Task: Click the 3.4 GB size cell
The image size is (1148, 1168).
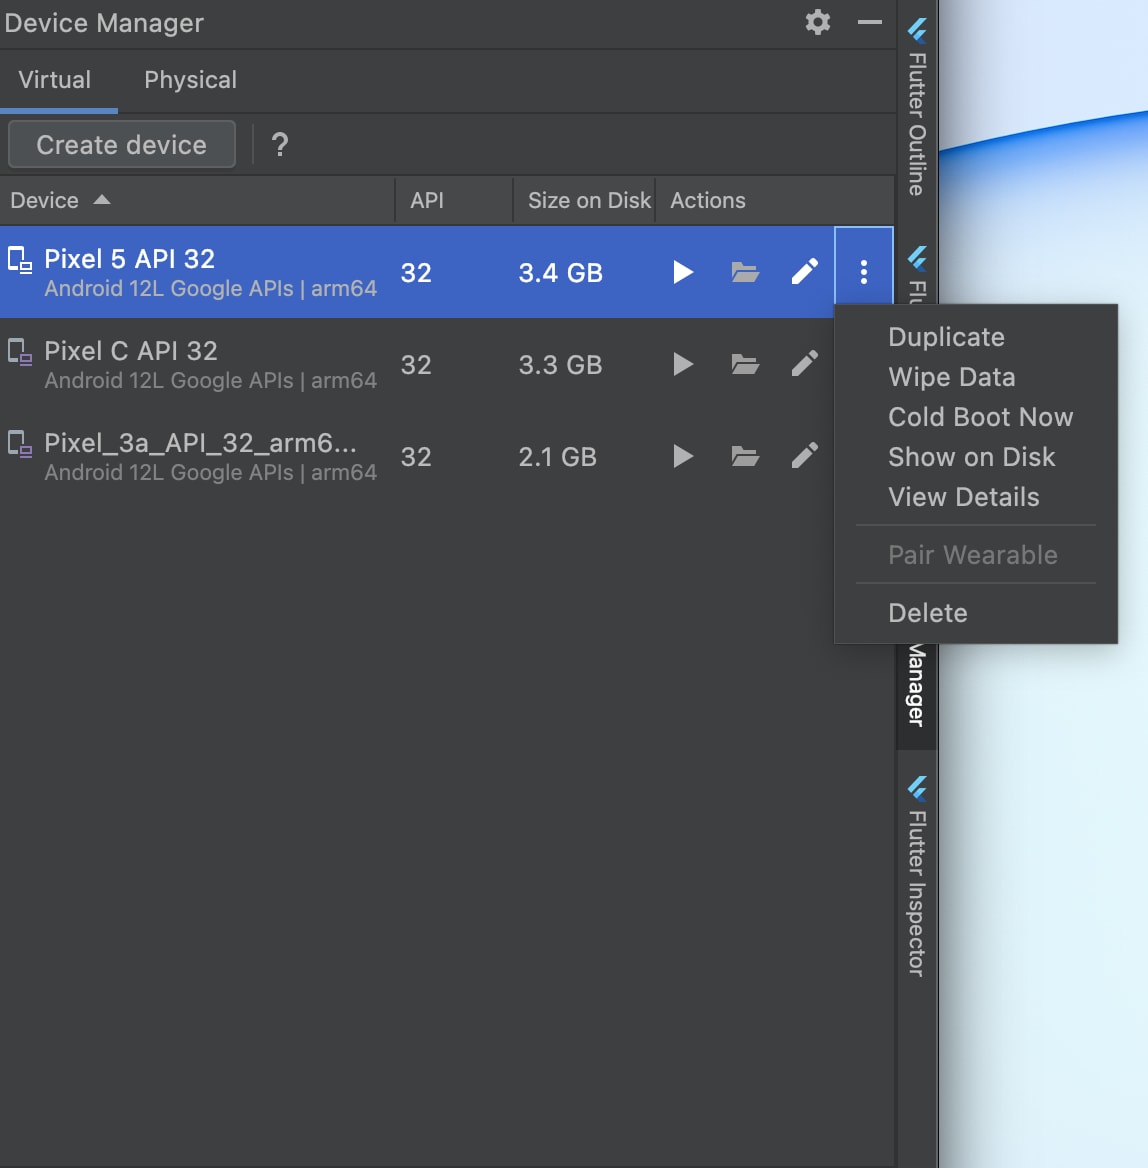Action: pos(560,273)
